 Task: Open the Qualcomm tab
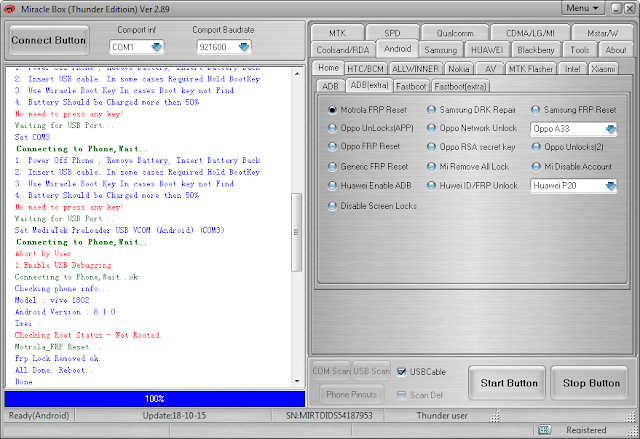455,33
